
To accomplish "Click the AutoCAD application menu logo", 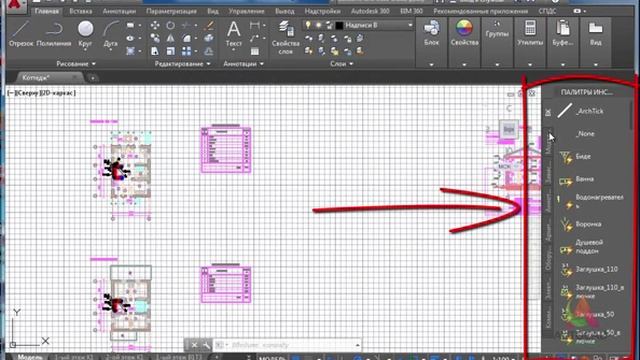I will 16,6.
